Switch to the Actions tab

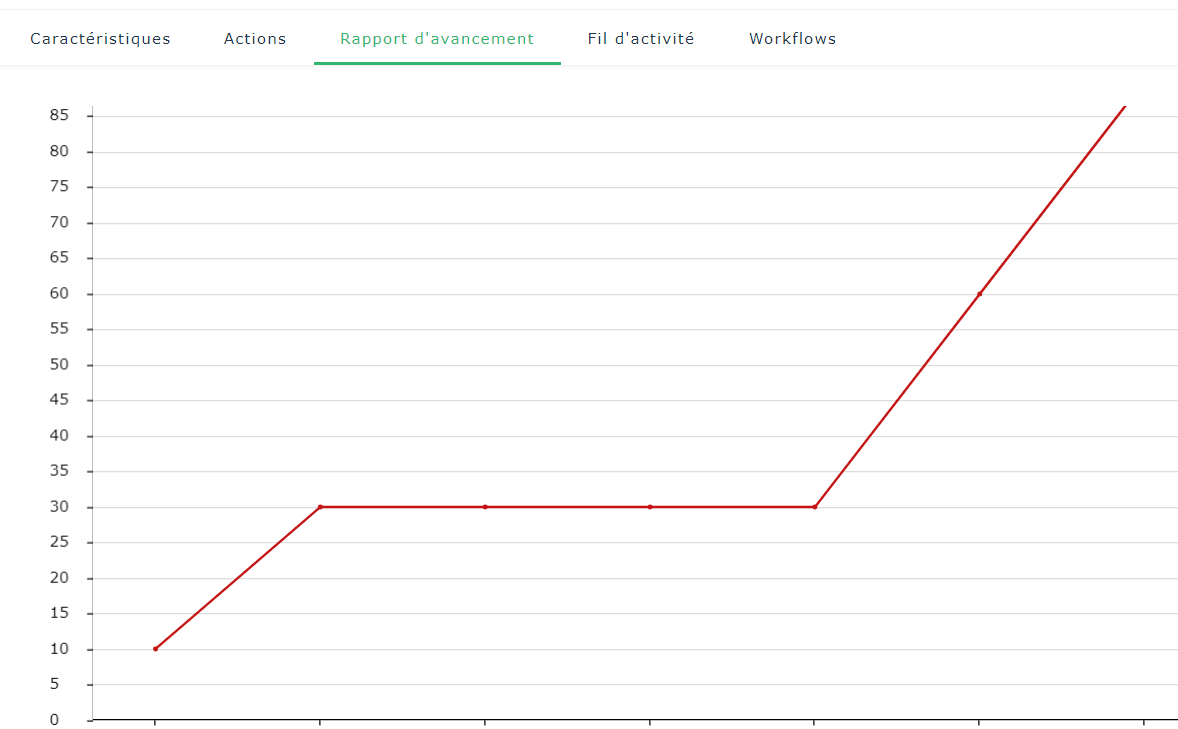(x=255, y=39)
